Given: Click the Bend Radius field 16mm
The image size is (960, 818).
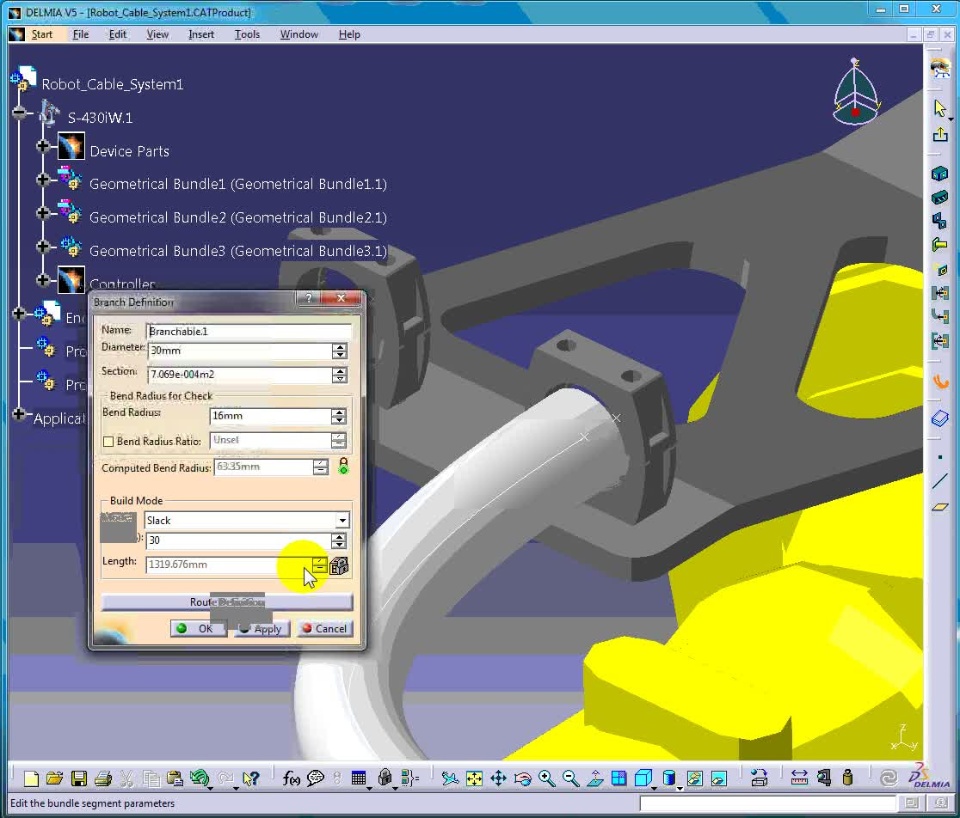Looking at the screenshot, I should (270, 416).
